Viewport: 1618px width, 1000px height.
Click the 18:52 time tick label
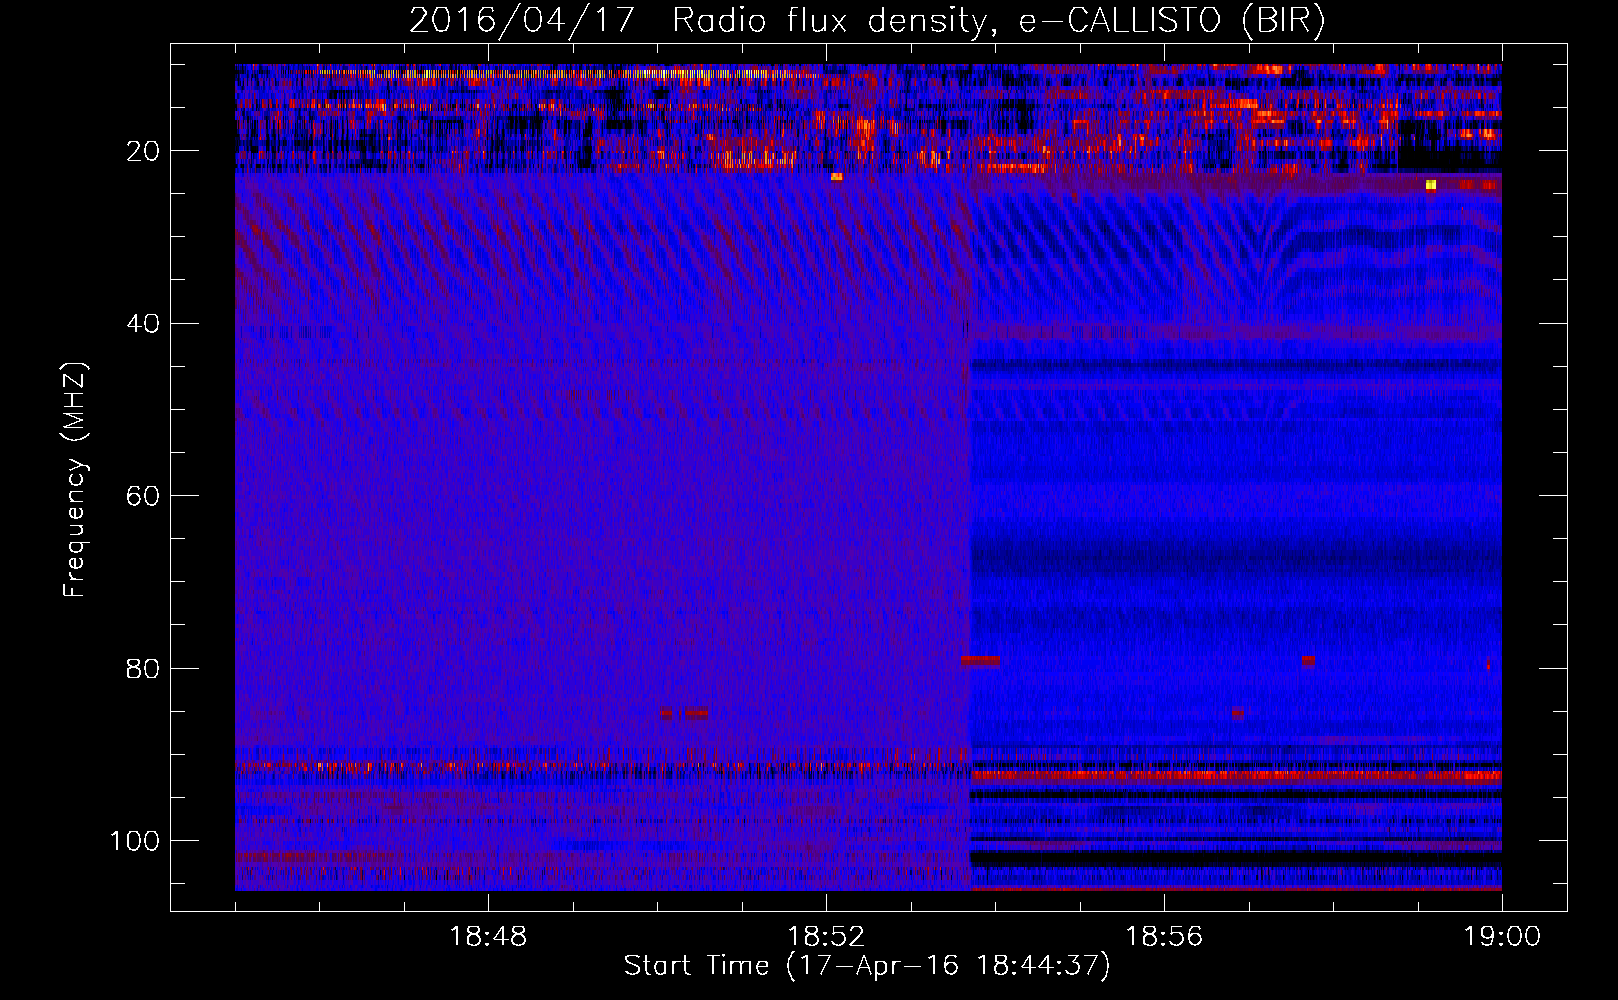[x=826, y=937]
